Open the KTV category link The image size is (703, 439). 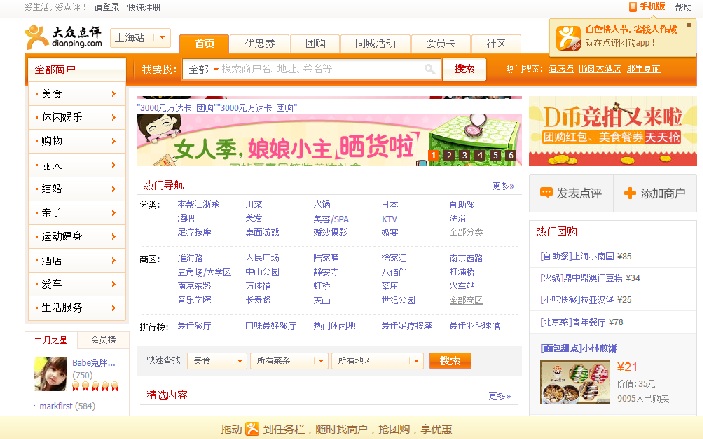390,219
